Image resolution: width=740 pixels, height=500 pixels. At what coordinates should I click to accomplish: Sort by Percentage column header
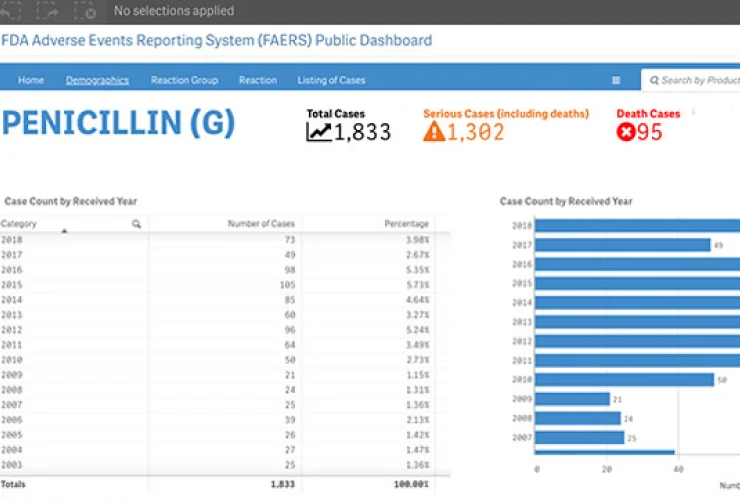pos(406,224)
